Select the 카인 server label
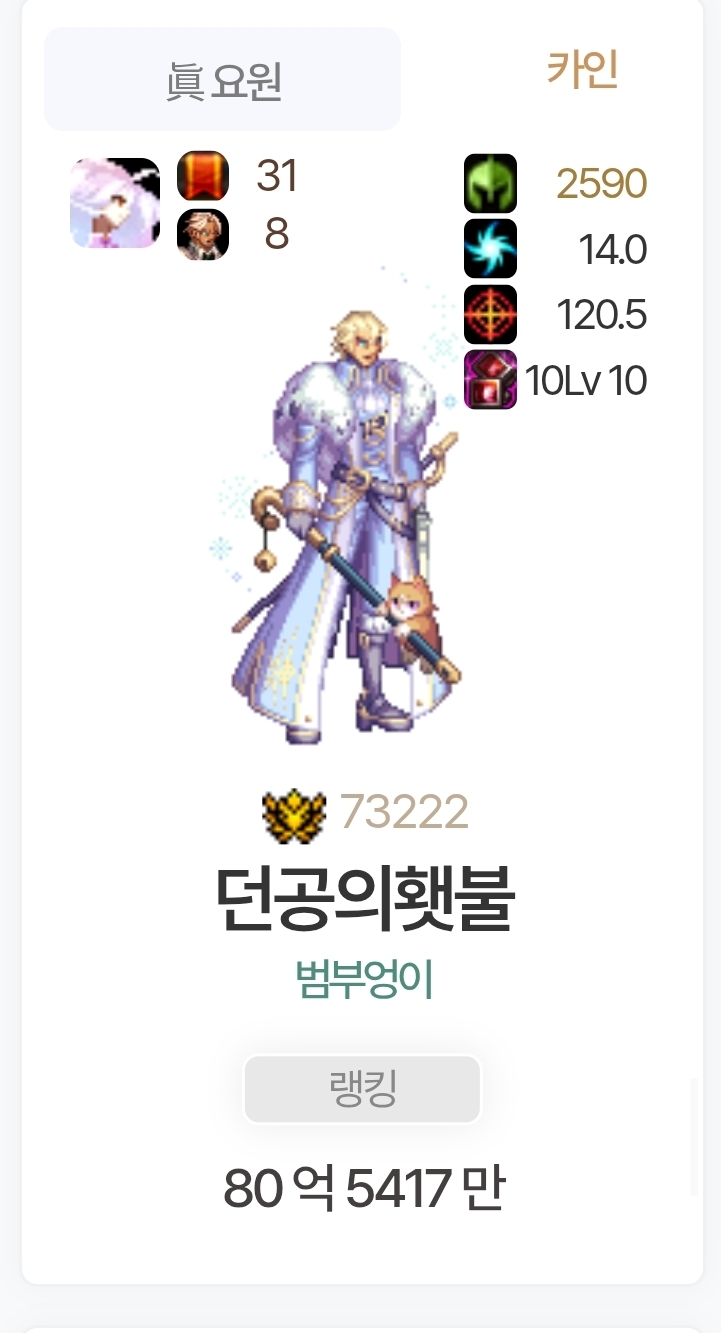The height and width of the screenshot is (1333, 721). coord(582,69)
